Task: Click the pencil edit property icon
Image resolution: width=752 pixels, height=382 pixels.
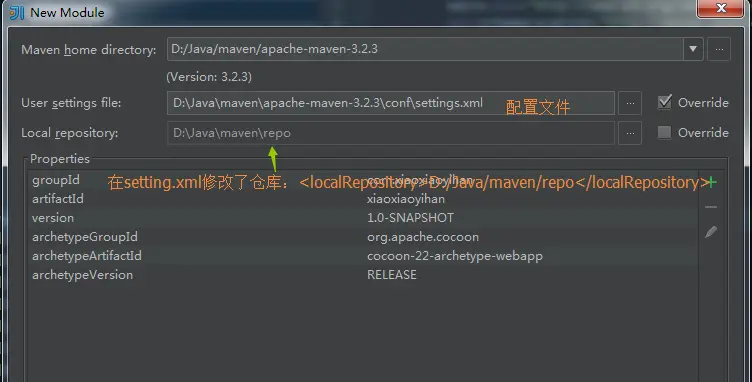Action: coord(711,232)
